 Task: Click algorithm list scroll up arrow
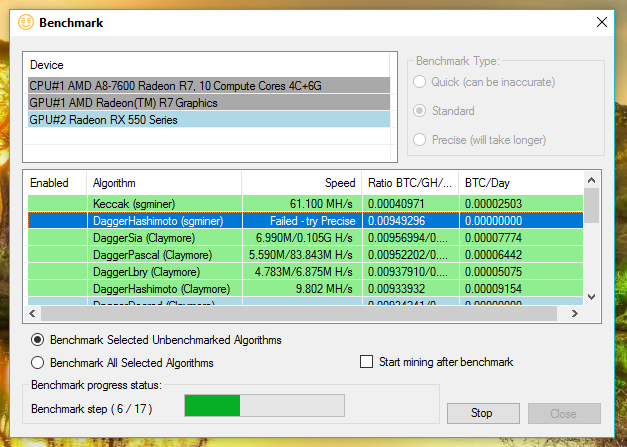[591, 180]
